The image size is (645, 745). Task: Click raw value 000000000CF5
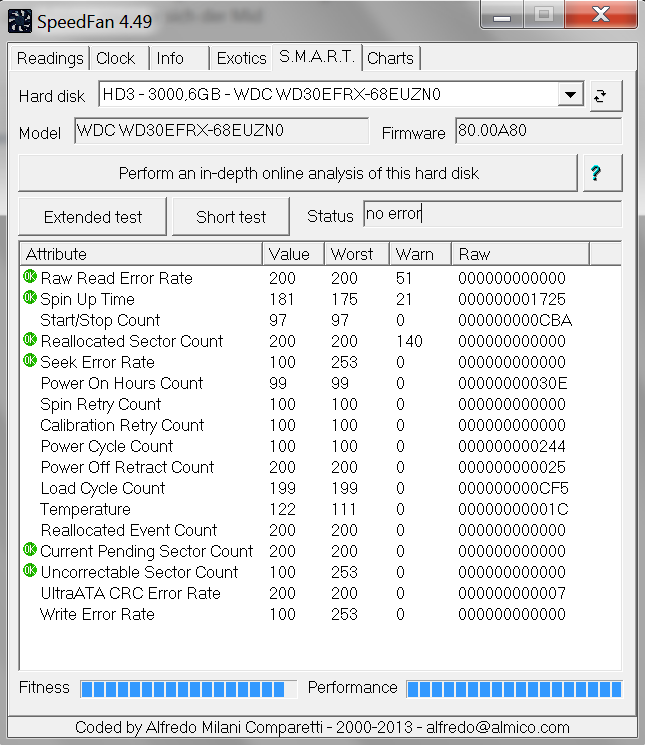[x=513, y=488]
